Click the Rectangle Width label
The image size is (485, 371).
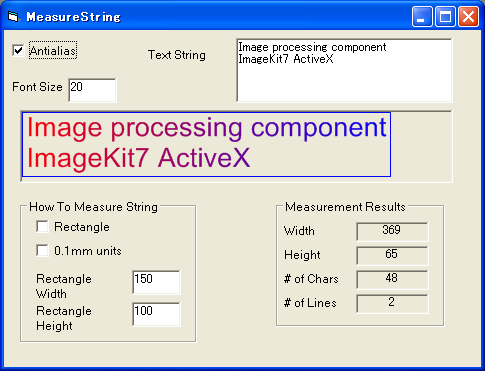coord(64,286)
